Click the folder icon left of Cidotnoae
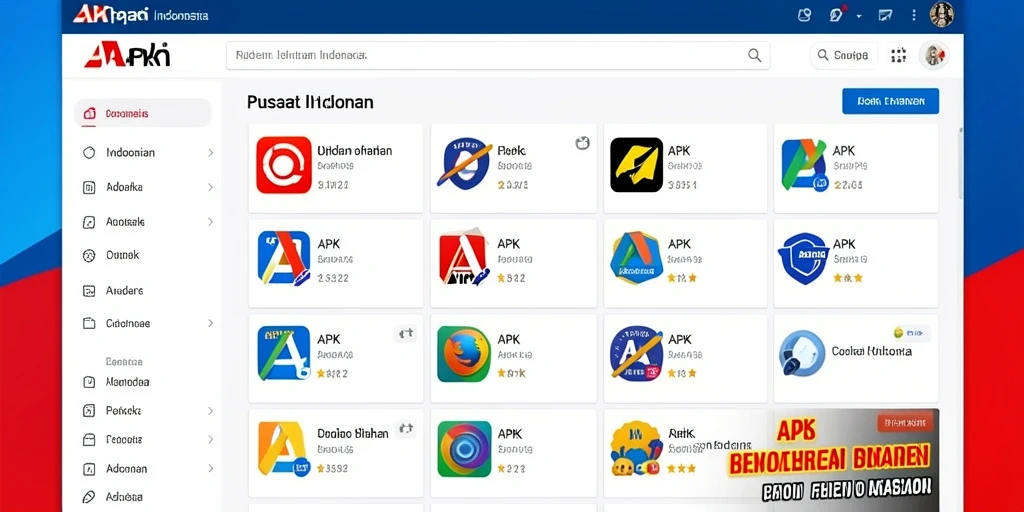Image resolution: width=1024 pixels, height=512 pixels. pyautogui.click(x=89, y=323)
